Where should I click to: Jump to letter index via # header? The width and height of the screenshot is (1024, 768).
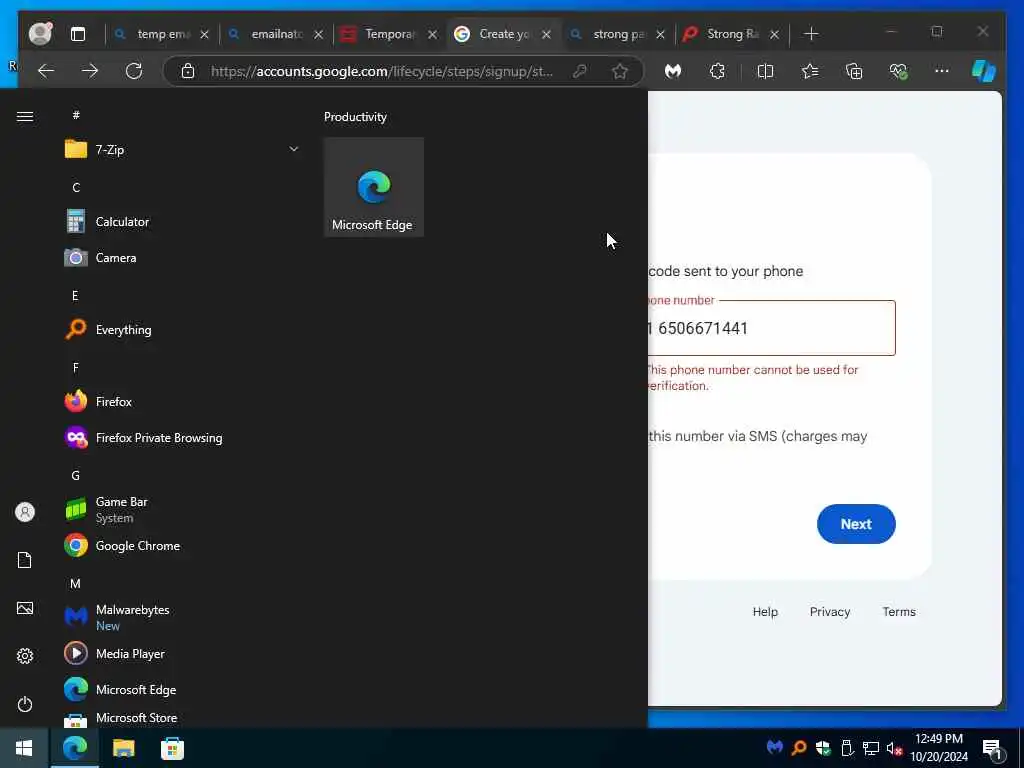(x=76, y=115)
